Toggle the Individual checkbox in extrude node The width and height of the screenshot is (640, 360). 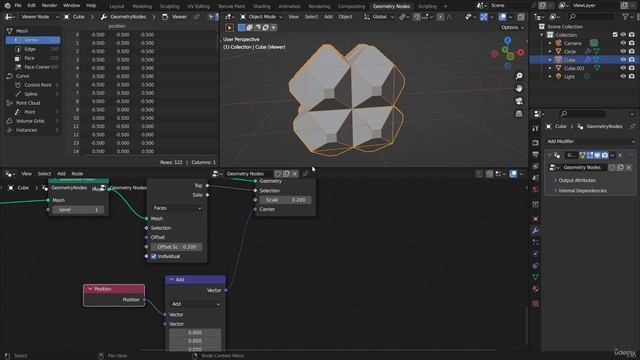[154, 256]
